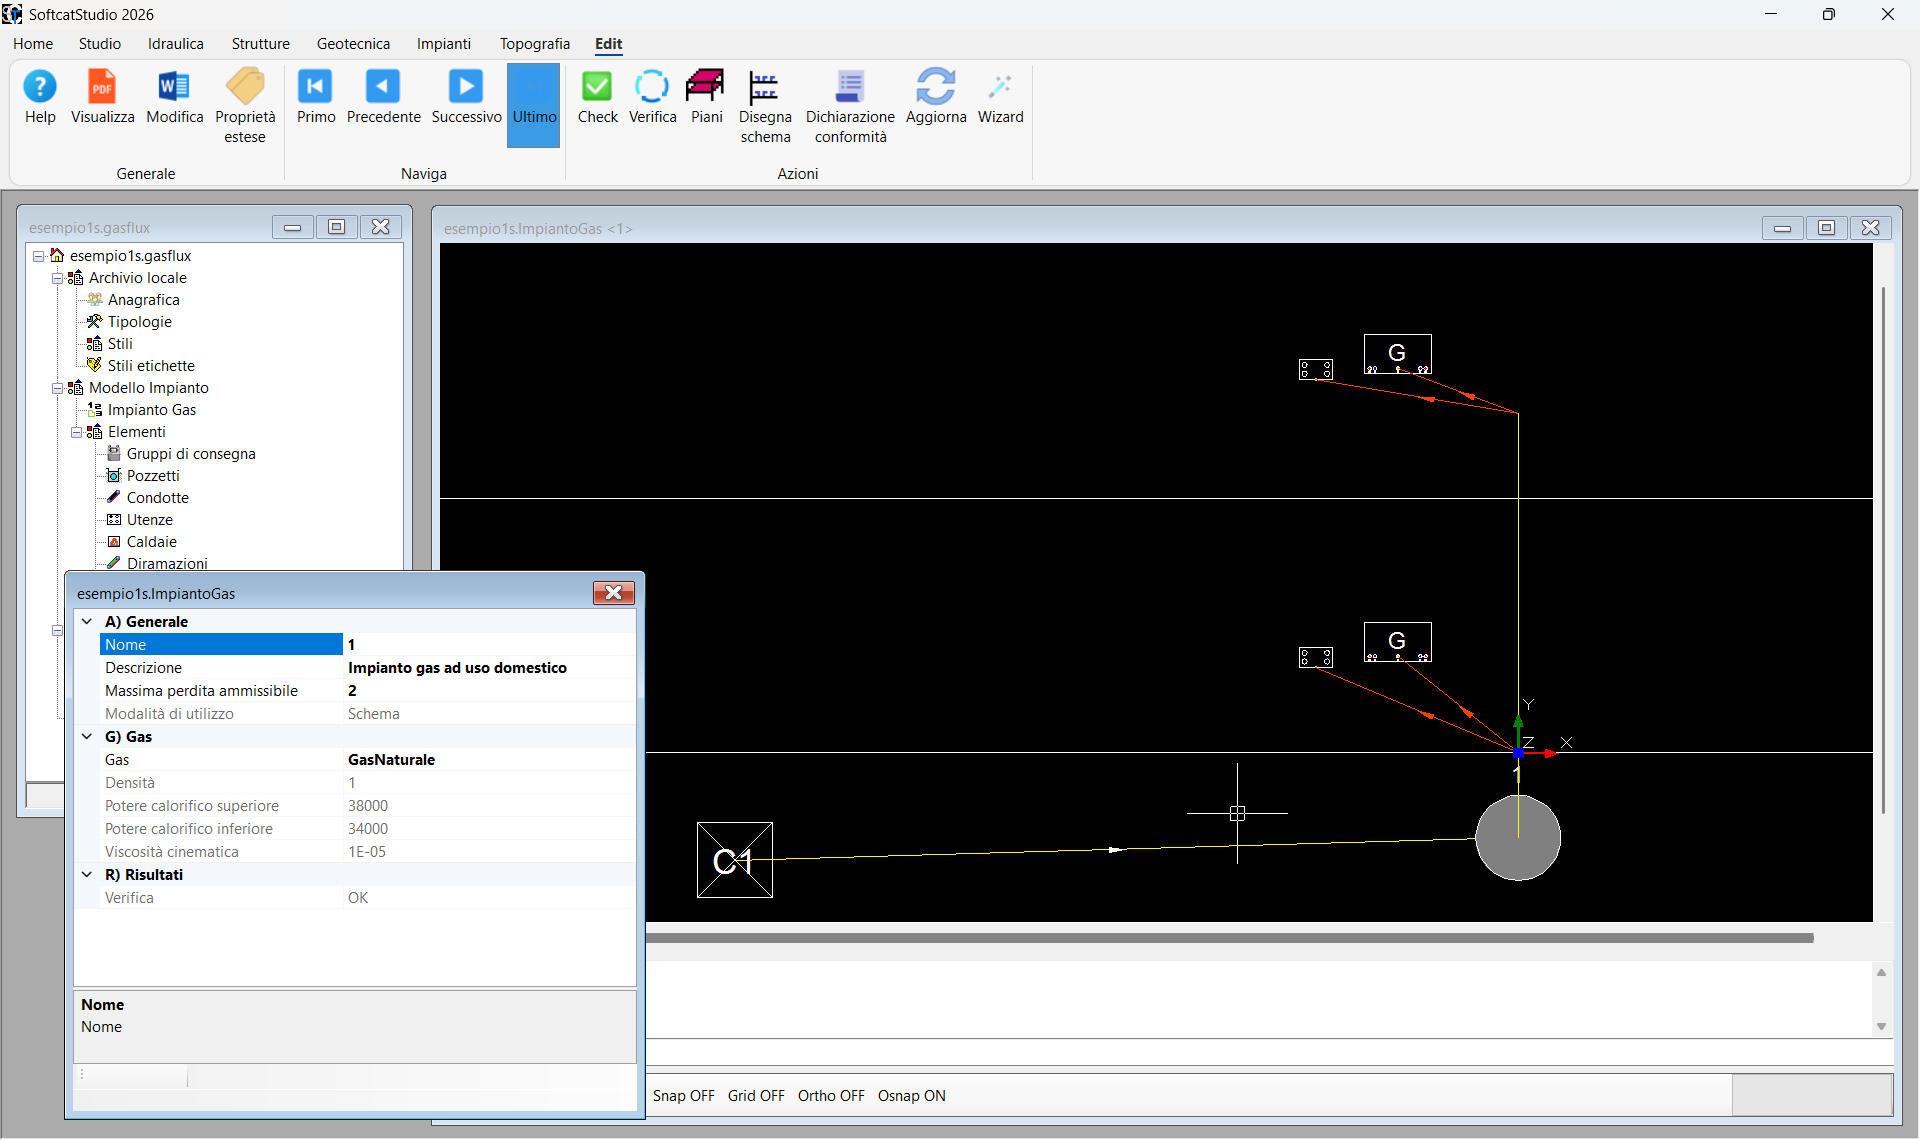1920x1140 pixels.
Task: Launch the Wizard tool
Action: click(1000, 97)
